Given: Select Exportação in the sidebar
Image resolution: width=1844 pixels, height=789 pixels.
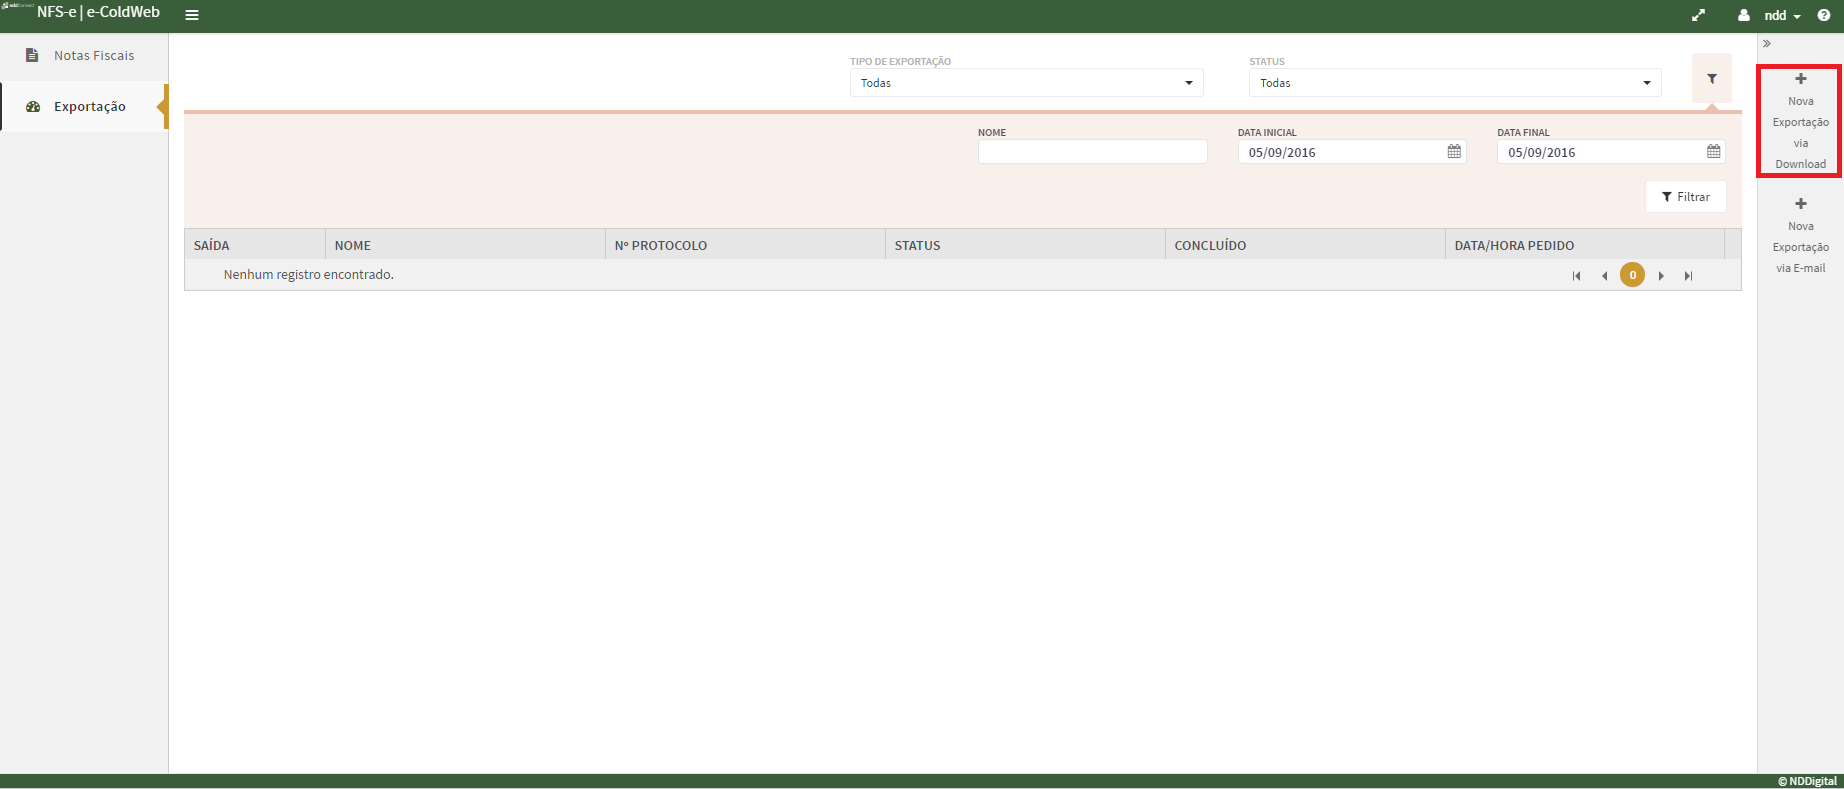Looking at the screenshot, I should point(84,107).
